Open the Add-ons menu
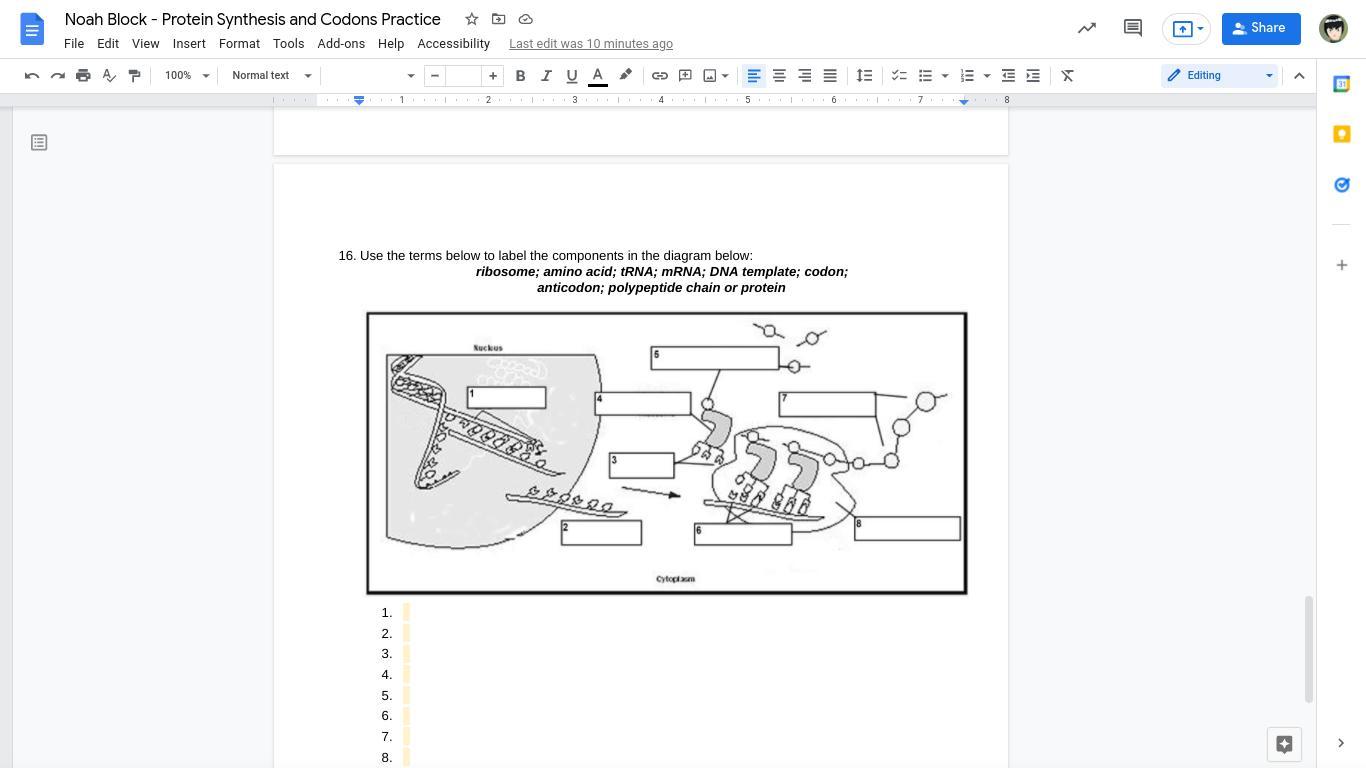1366x768 pixels. pyautogui.click(x=340, y=44)
